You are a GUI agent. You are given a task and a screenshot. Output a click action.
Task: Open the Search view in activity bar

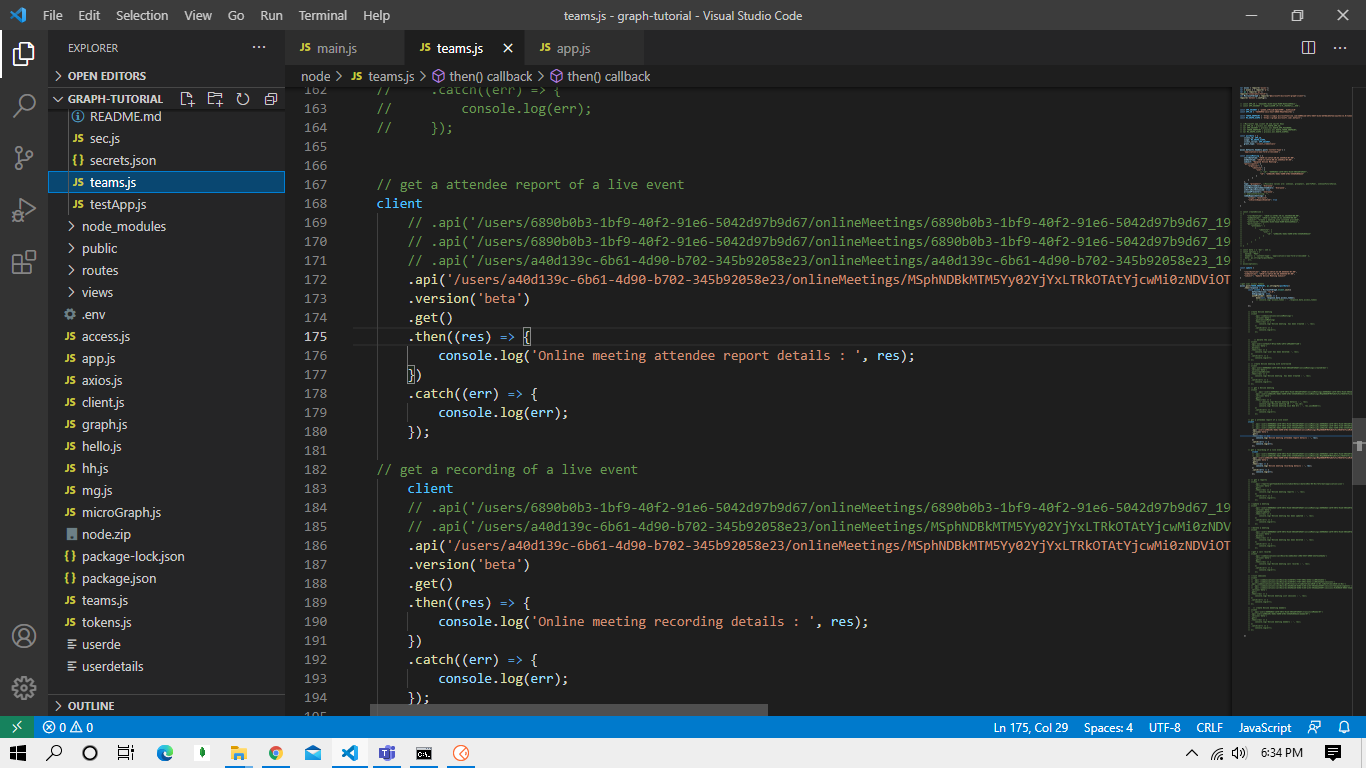pos(24,106)
